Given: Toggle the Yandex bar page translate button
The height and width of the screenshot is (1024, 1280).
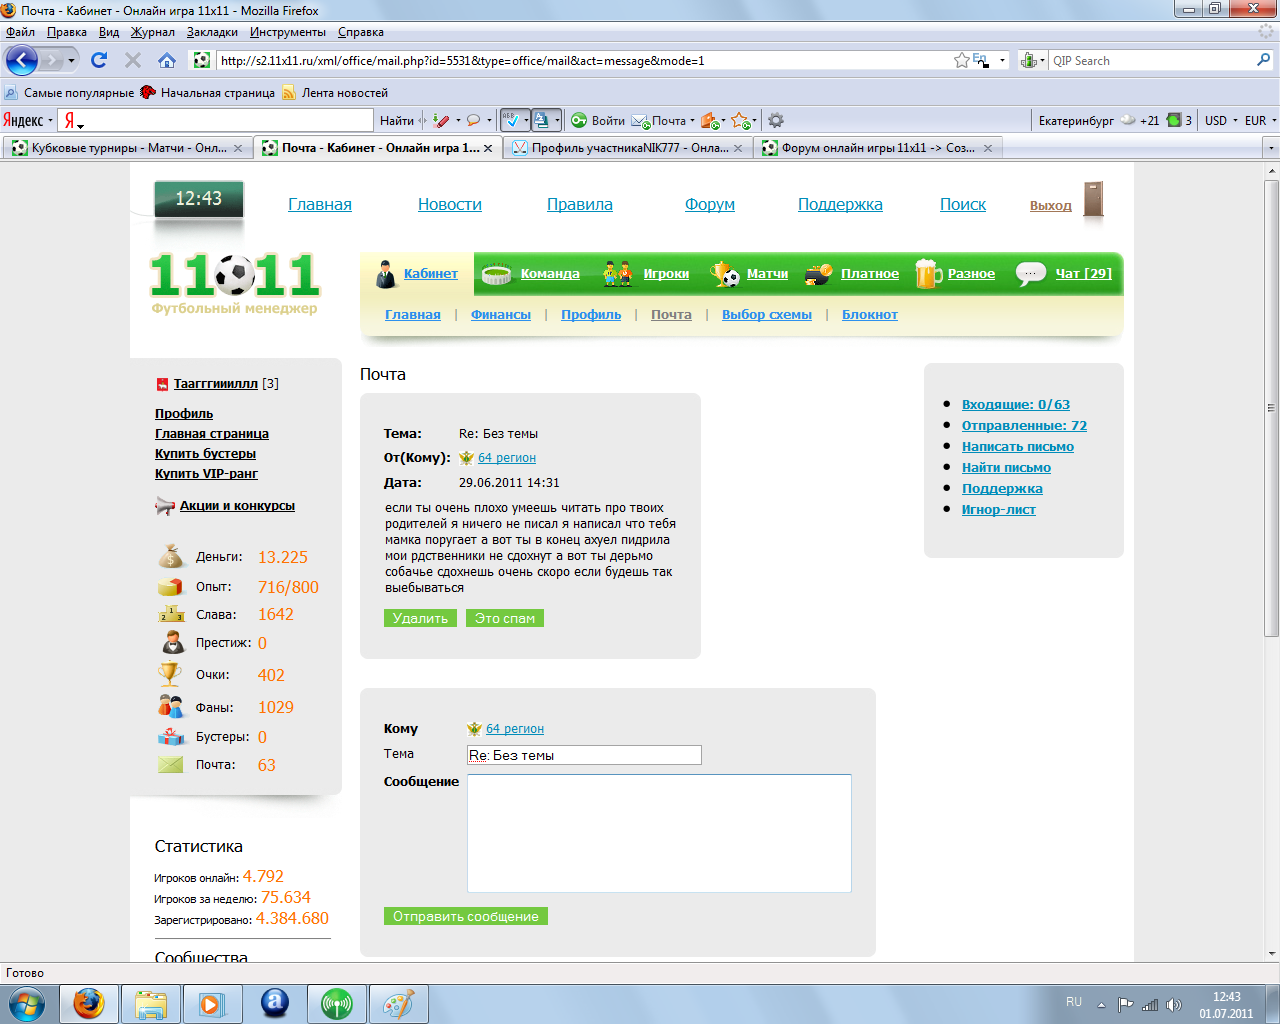Looking at the screenshot, I should click(x=542, y=121).
